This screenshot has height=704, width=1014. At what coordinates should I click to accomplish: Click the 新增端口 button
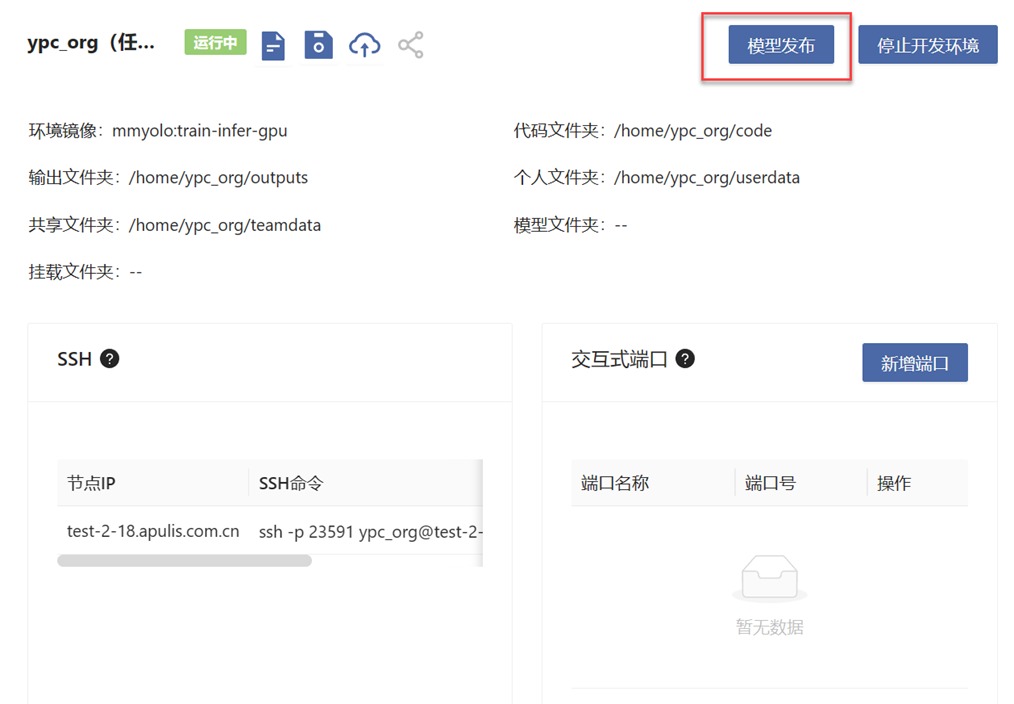(x=915, y=363)
